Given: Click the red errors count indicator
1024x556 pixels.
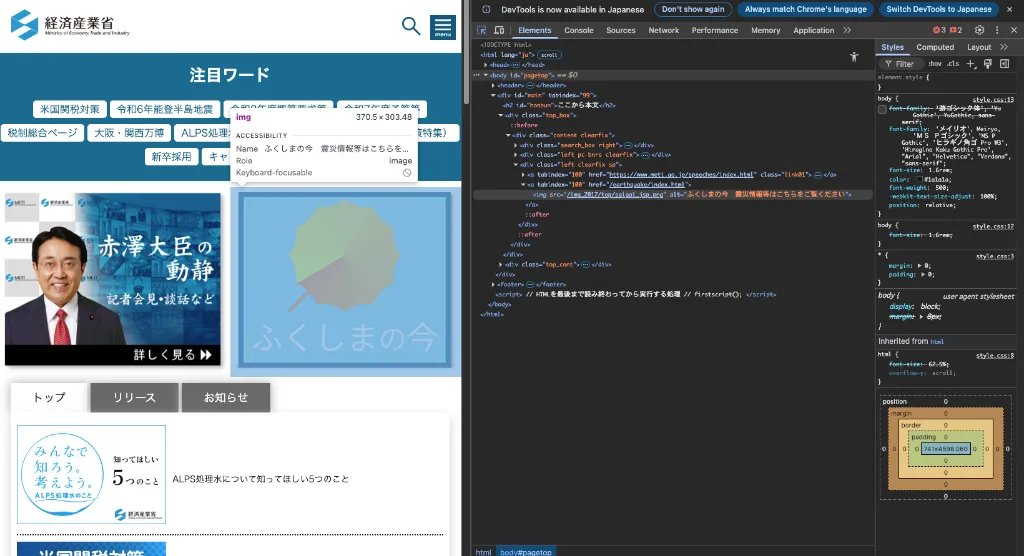Looking at the screenshot, I should [x=939, y=30].
